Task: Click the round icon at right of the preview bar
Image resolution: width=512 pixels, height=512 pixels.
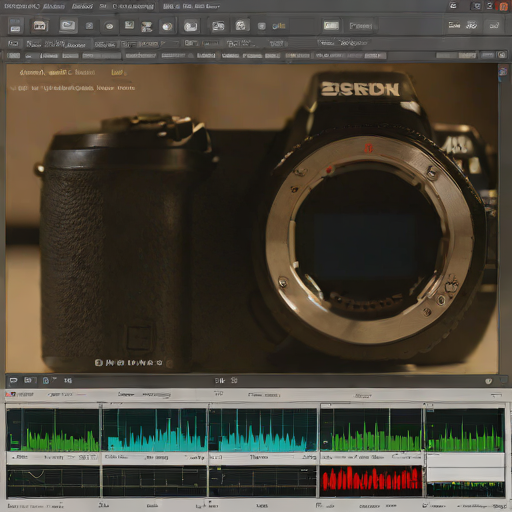Action: pyautogui.click(x=489, y=381)
